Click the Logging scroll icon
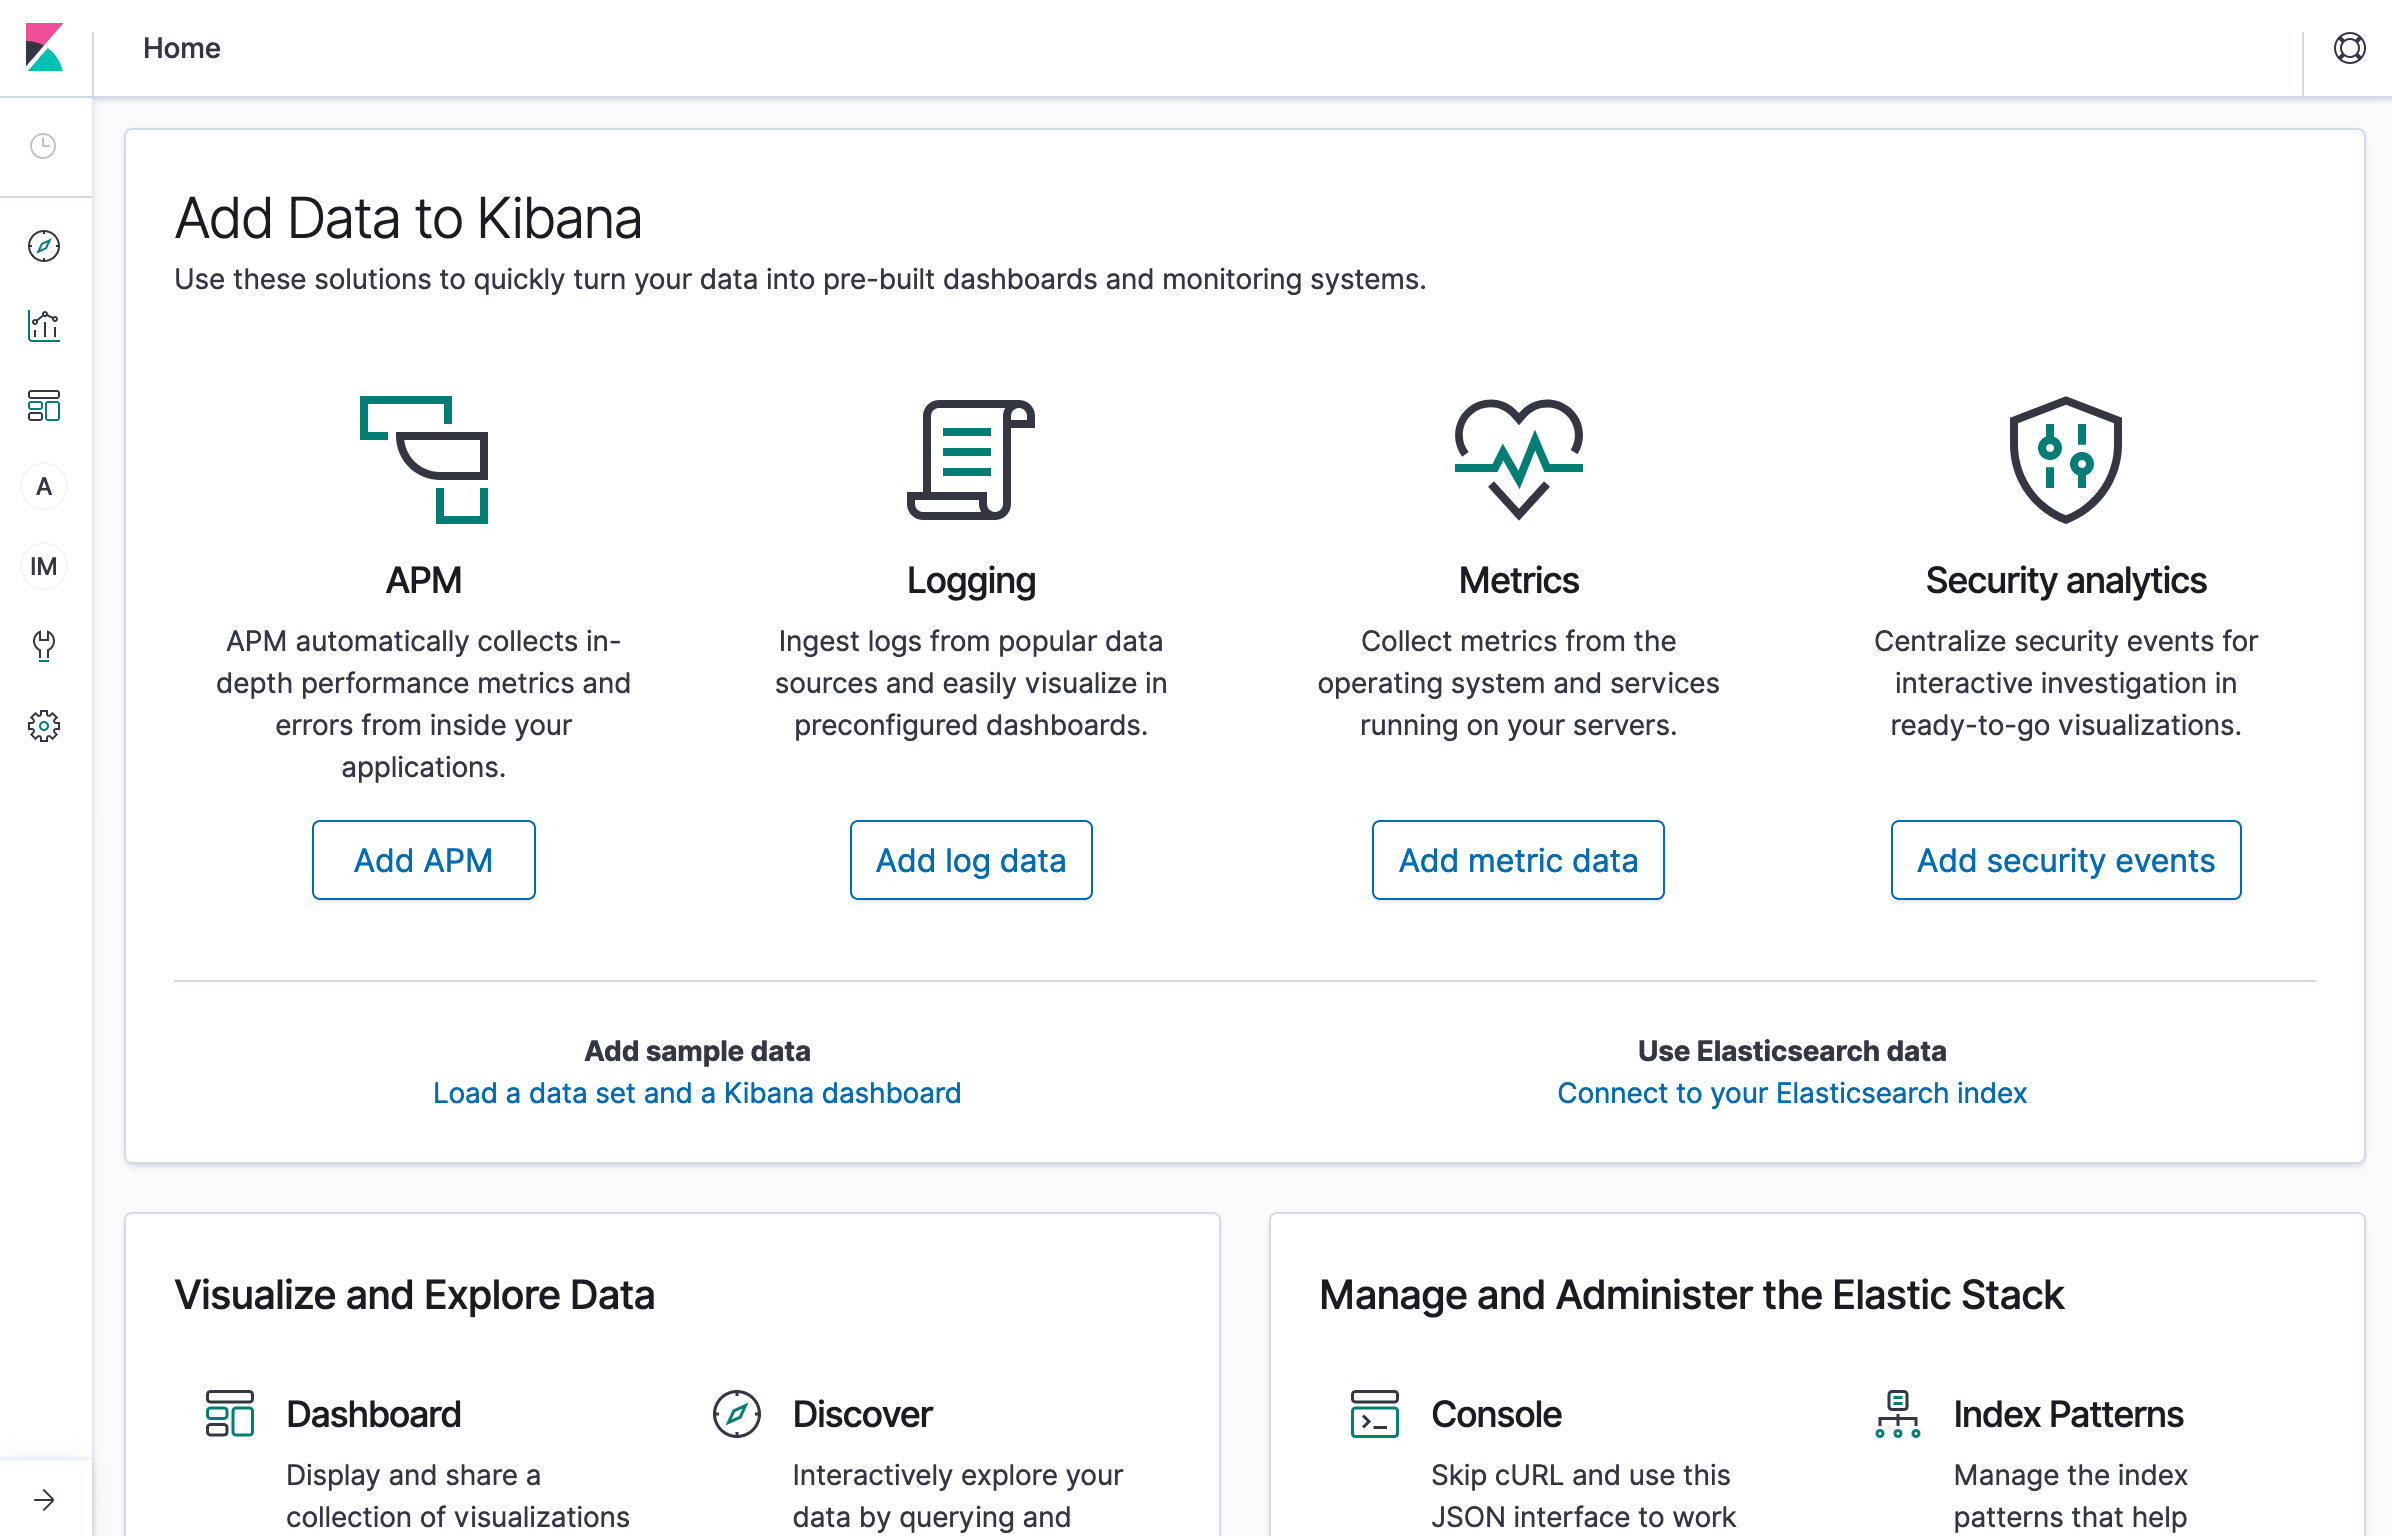The image size is (2392, 1536). pos(971,460)
